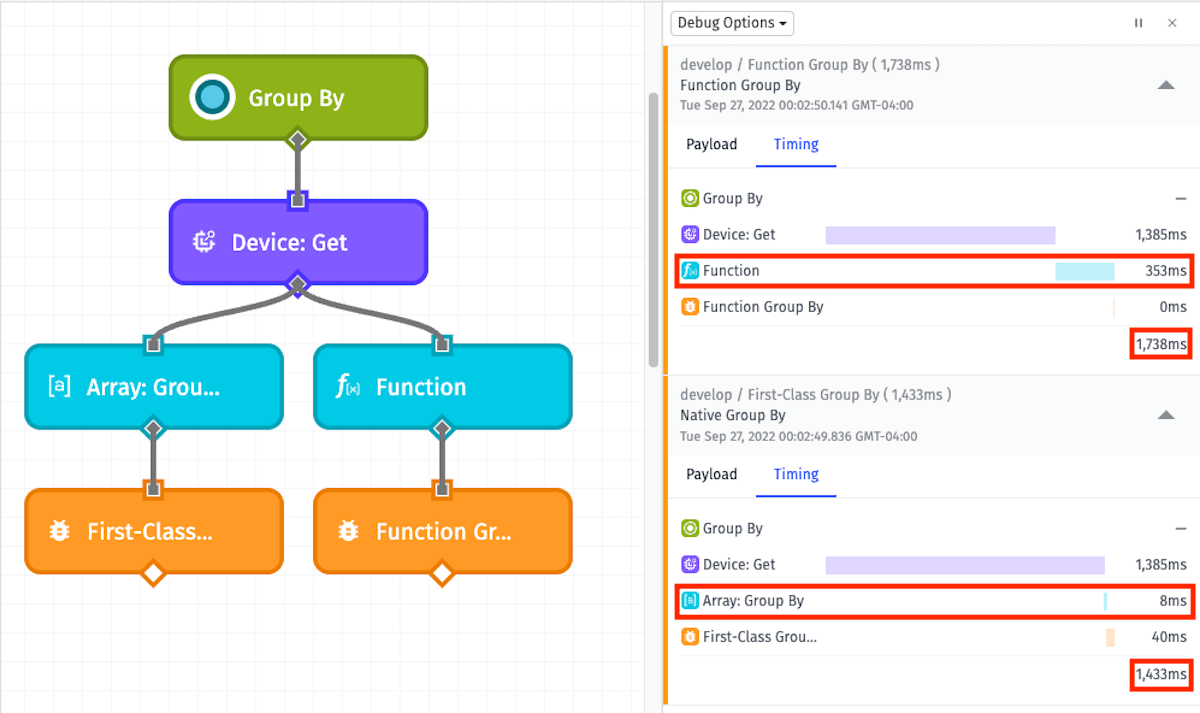Select the First-Class... debug node
The width and height of the screenshot is (1200, 713).
coord(154,531)
